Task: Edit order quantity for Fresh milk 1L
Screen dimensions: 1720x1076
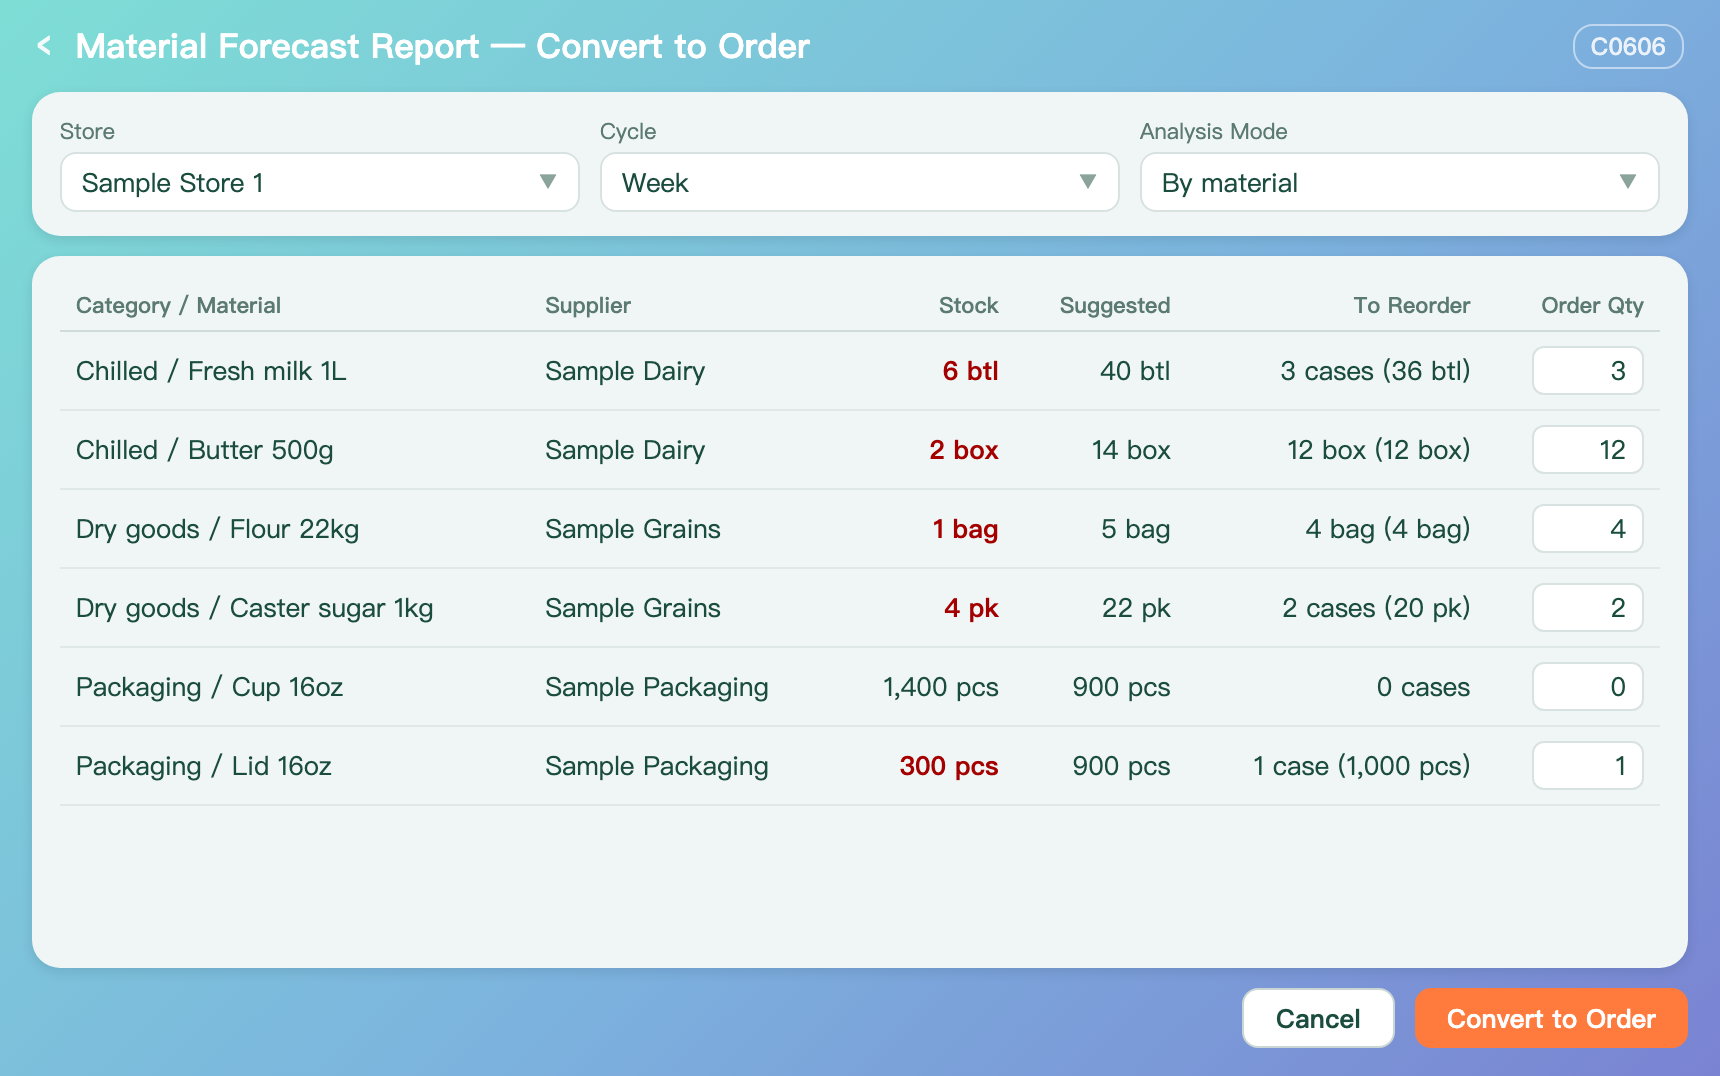Action: (1588, 371)
